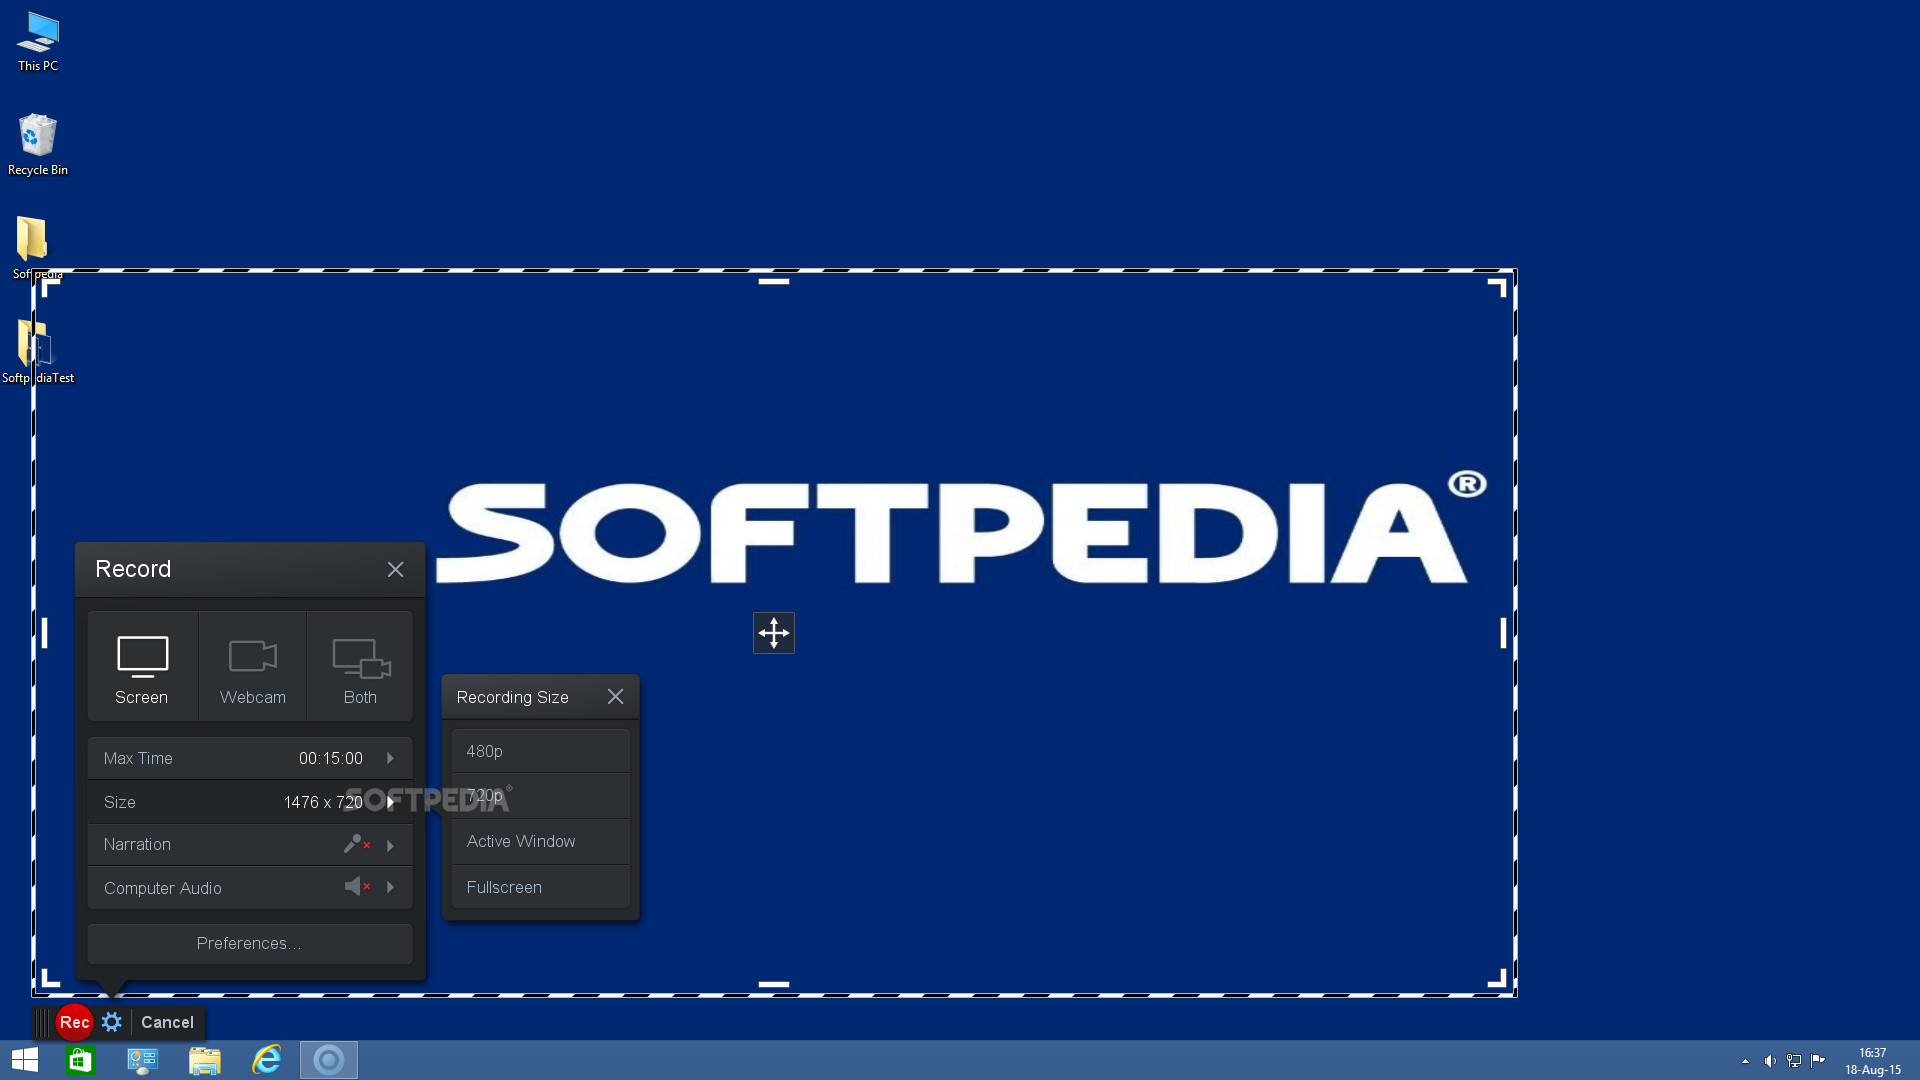The width and height of the screenshot is (1920, 1080).
Task: Click the bottom-right corner capture handle
Action: (1497, 978)
